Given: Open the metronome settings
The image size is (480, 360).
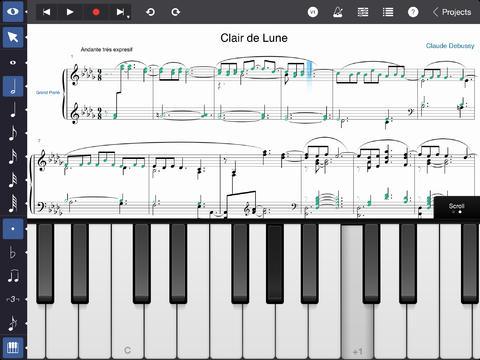Looking at the screenshot, I should point(338,12).
